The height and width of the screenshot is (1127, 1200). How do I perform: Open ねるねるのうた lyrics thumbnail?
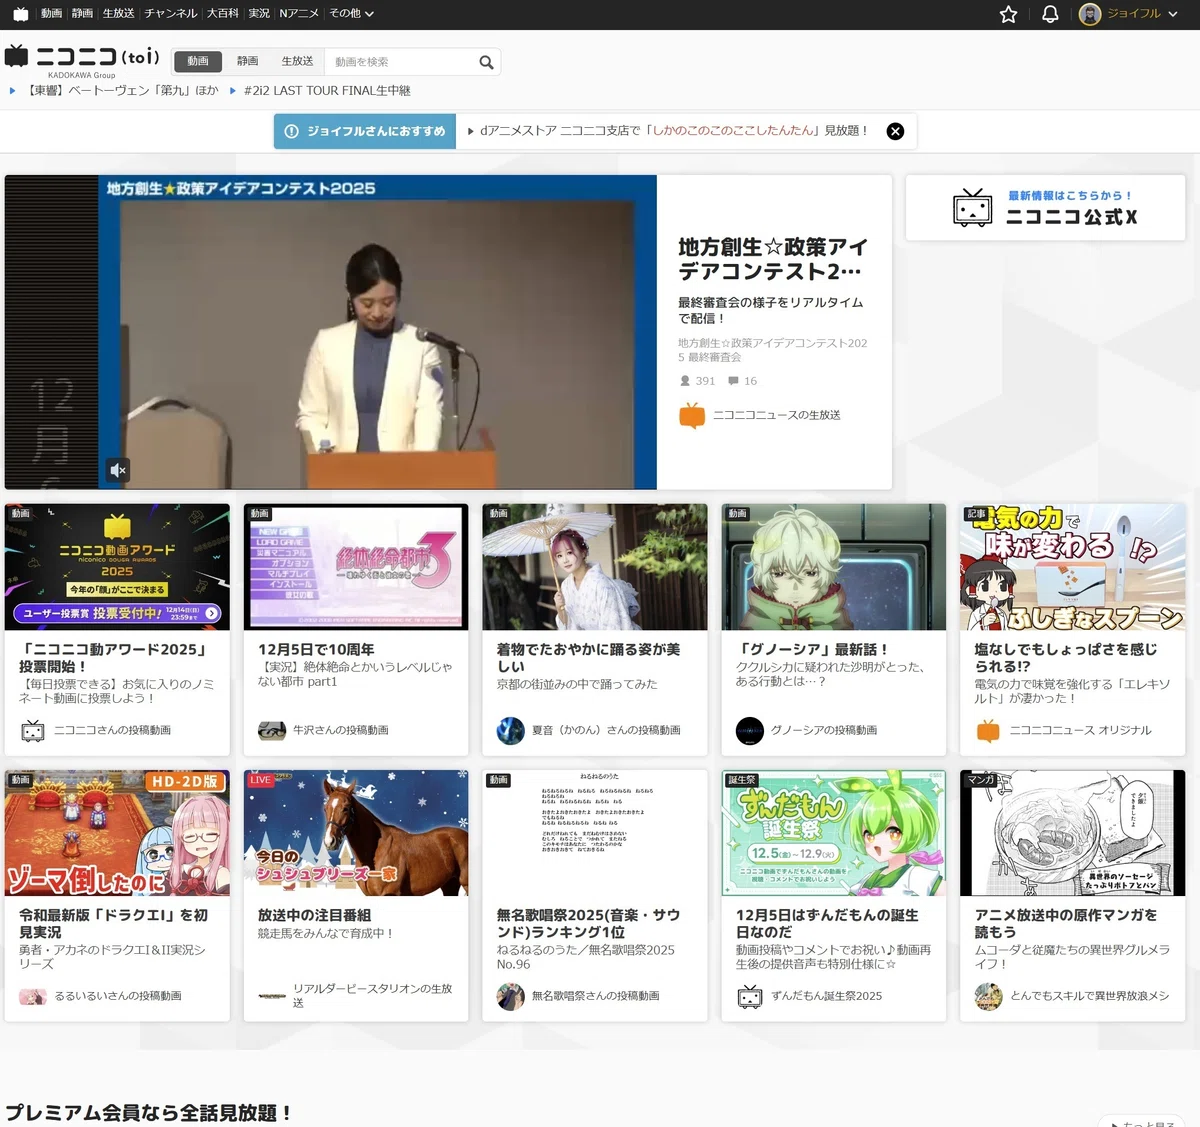[595, 833]
